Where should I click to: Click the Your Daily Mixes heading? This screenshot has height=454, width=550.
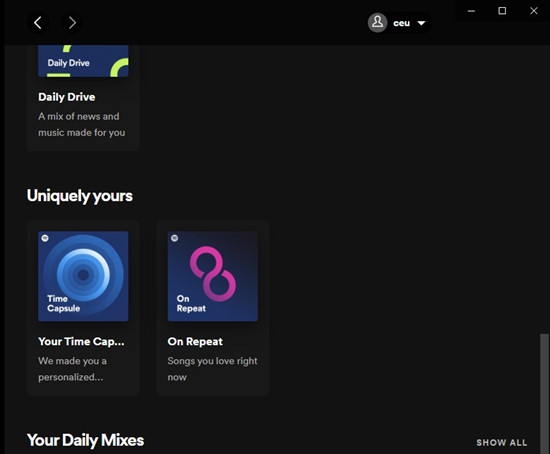point(85,440)
